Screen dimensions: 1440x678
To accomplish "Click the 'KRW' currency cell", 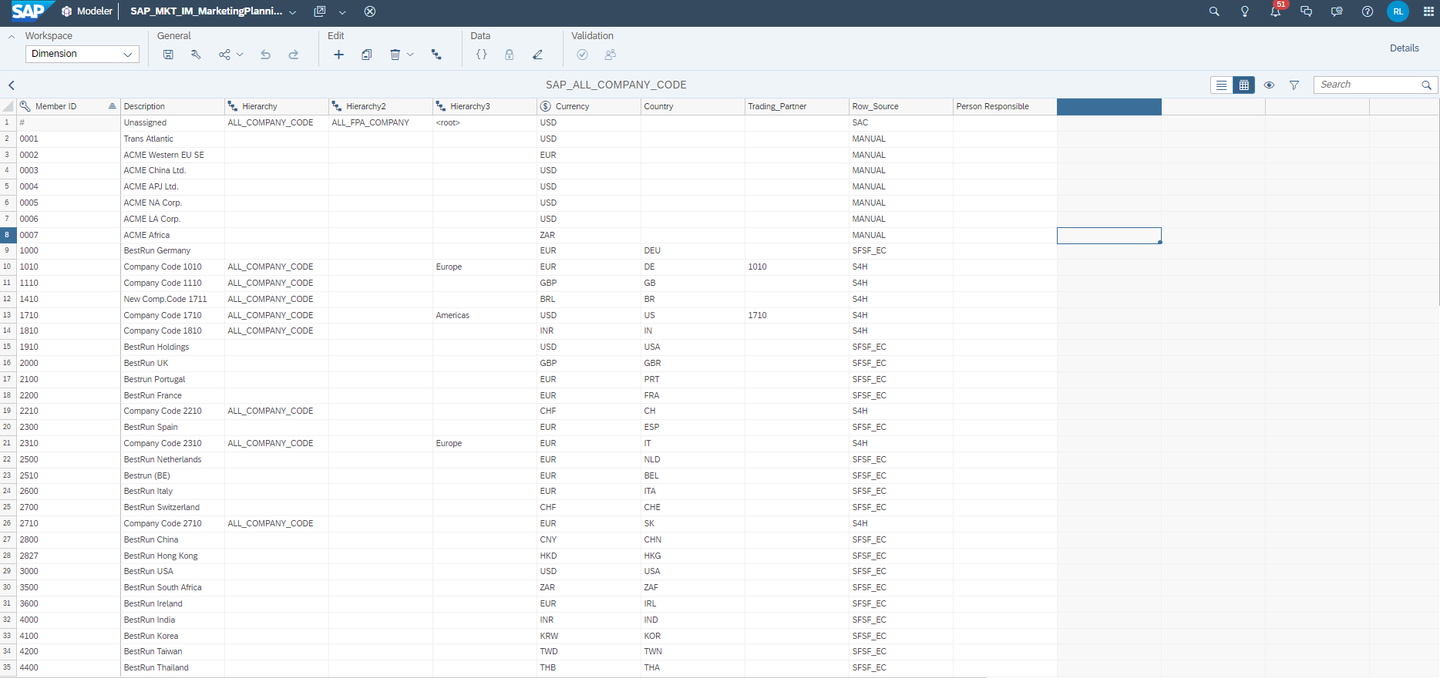I will tap(589, 636).
